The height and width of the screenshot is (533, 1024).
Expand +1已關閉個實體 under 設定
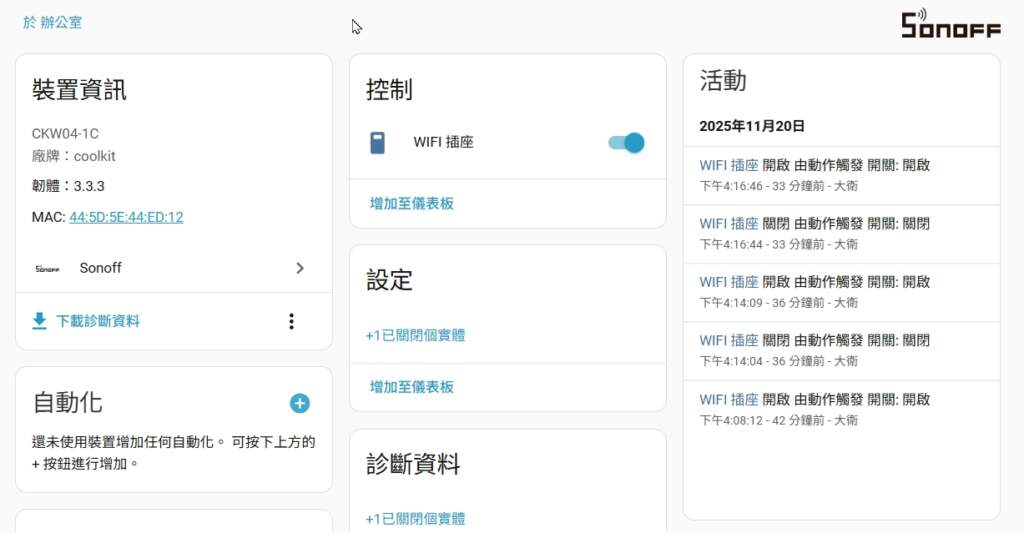pos(415,336)
